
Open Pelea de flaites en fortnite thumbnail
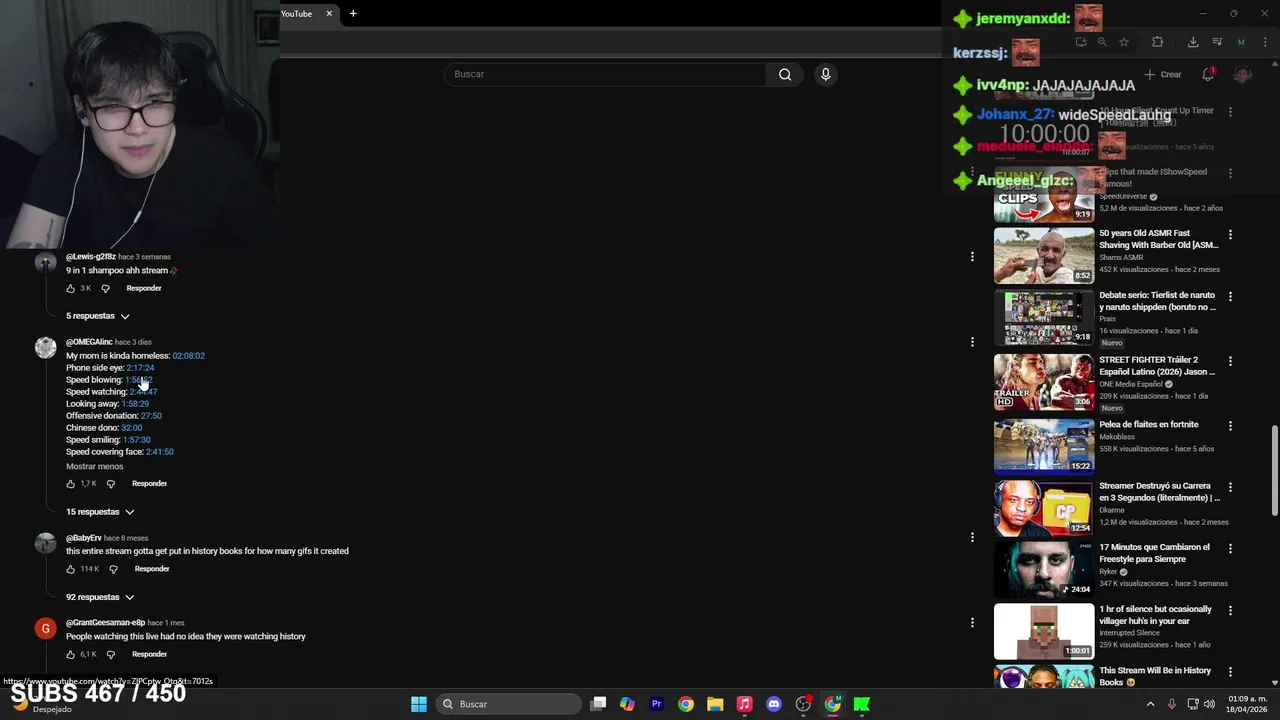[1044, 445]
